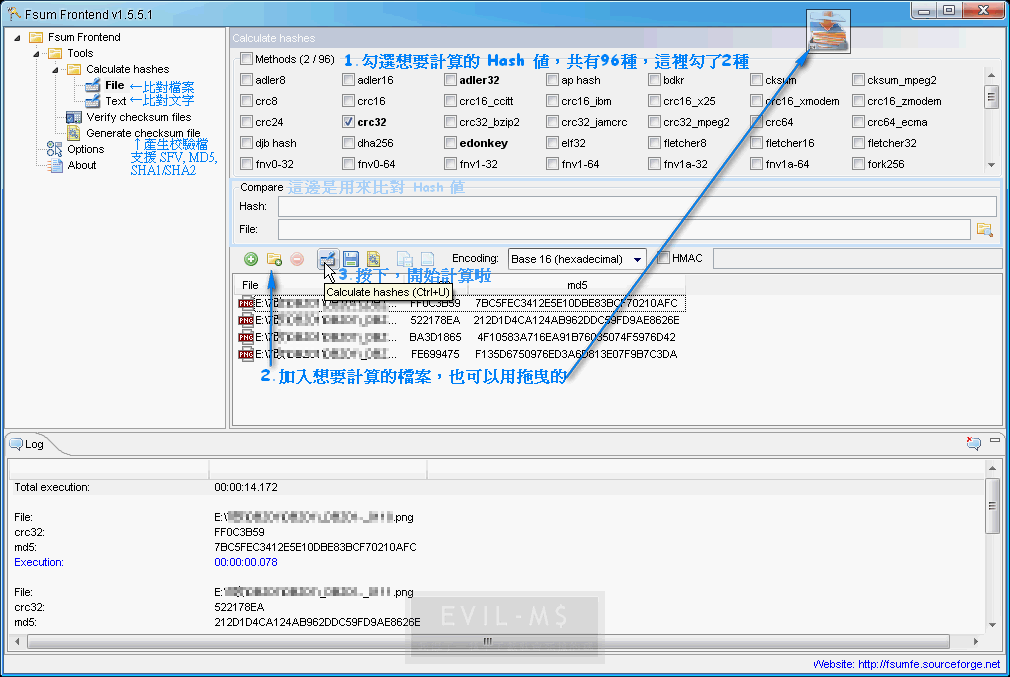Click the Tools folder icon in tree
1010x677 pixels.
55,53
